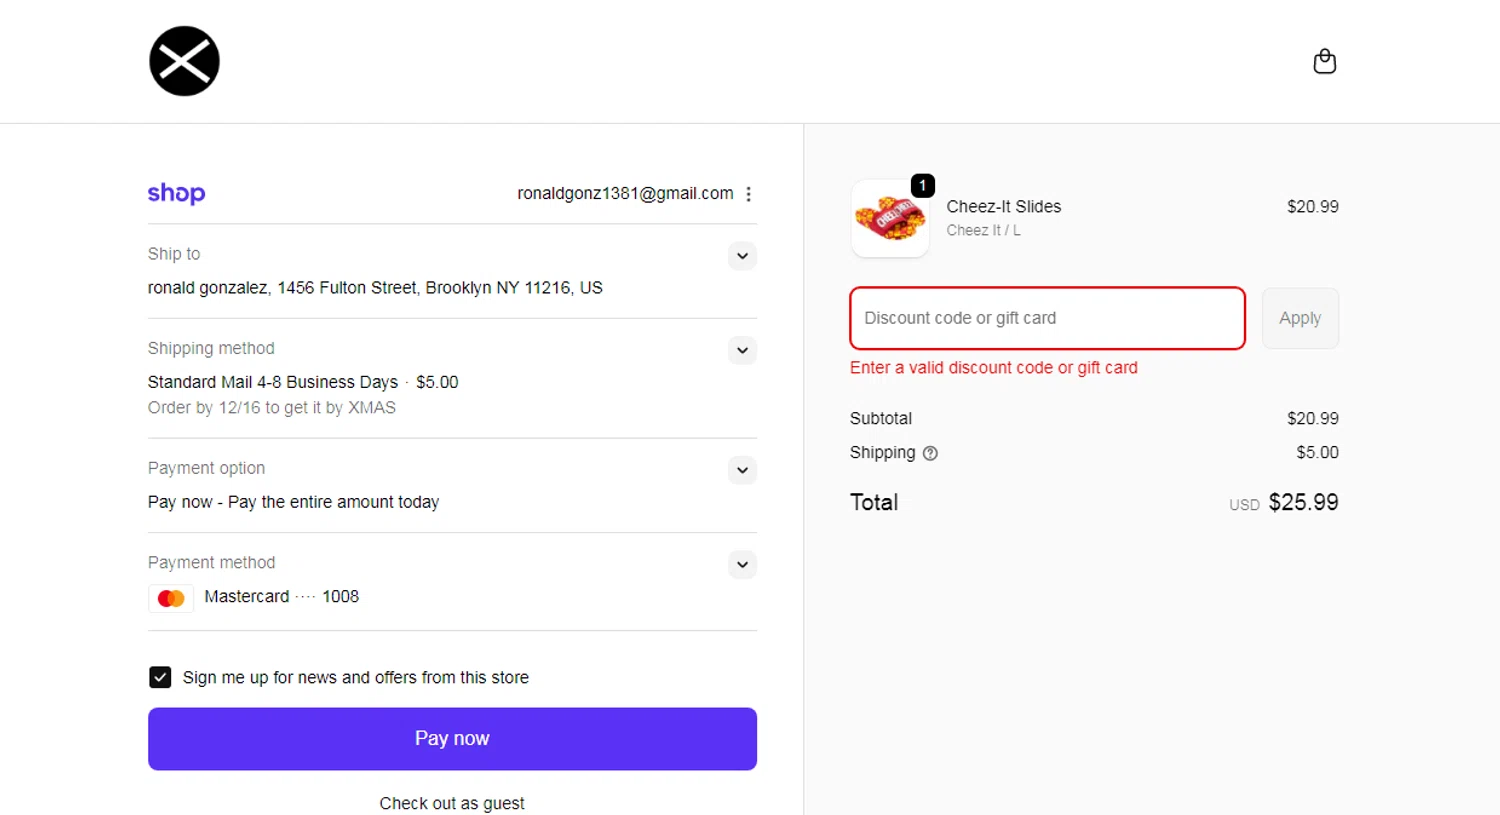Click the email ronaldgonz1381@gmail.com
This screenshot has height=815, width=1500.
[x=625, y=193]
